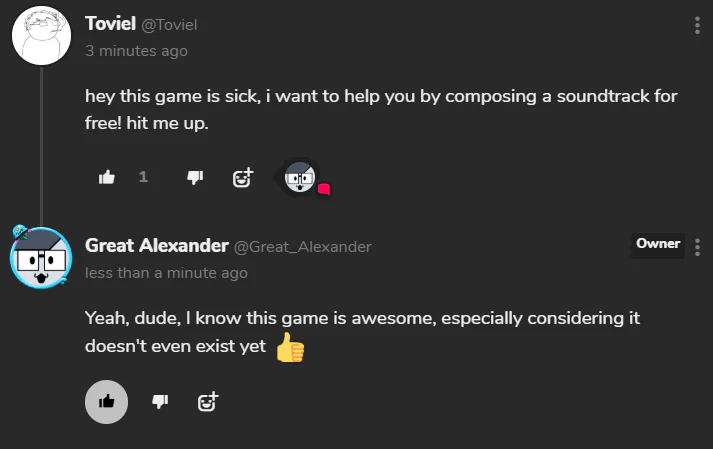The image size is (713, 449).
Task: Open the more options menu on Toviel's comment
Action: pyautogui.click(x=697, y=26)
